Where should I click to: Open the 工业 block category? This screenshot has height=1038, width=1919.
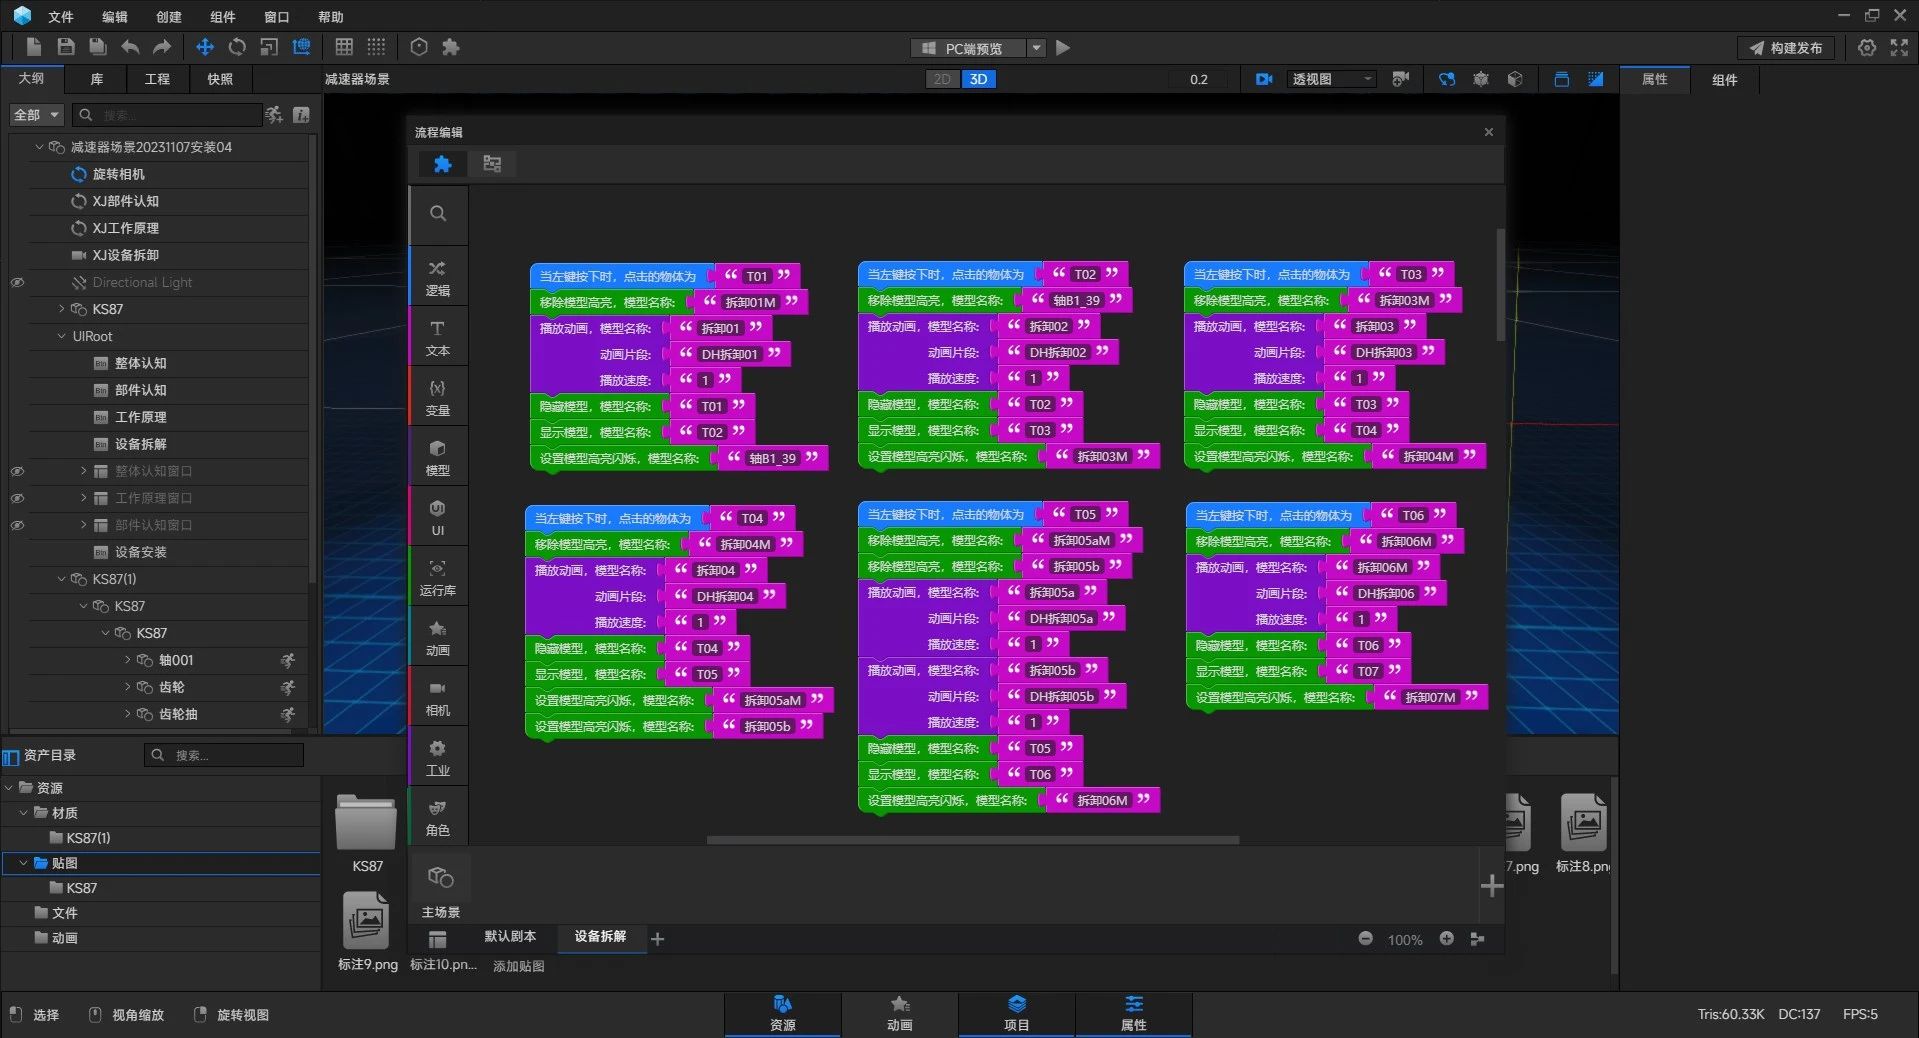point(438,757)
